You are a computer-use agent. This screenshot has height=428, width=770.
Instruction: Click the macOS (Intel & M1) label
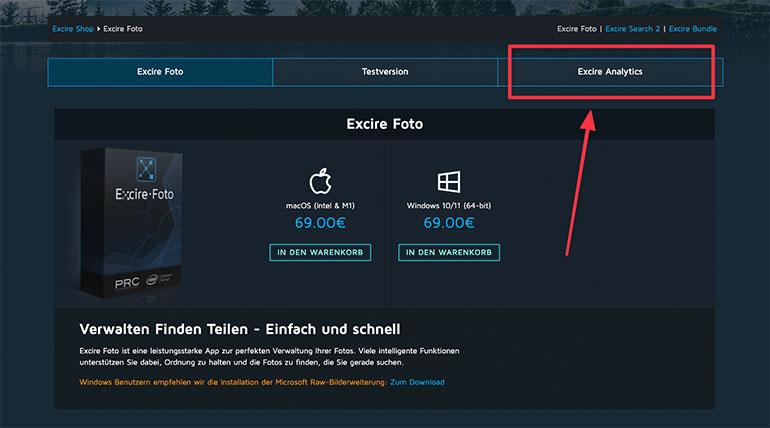pyautogui.click(x=320, y=206)
